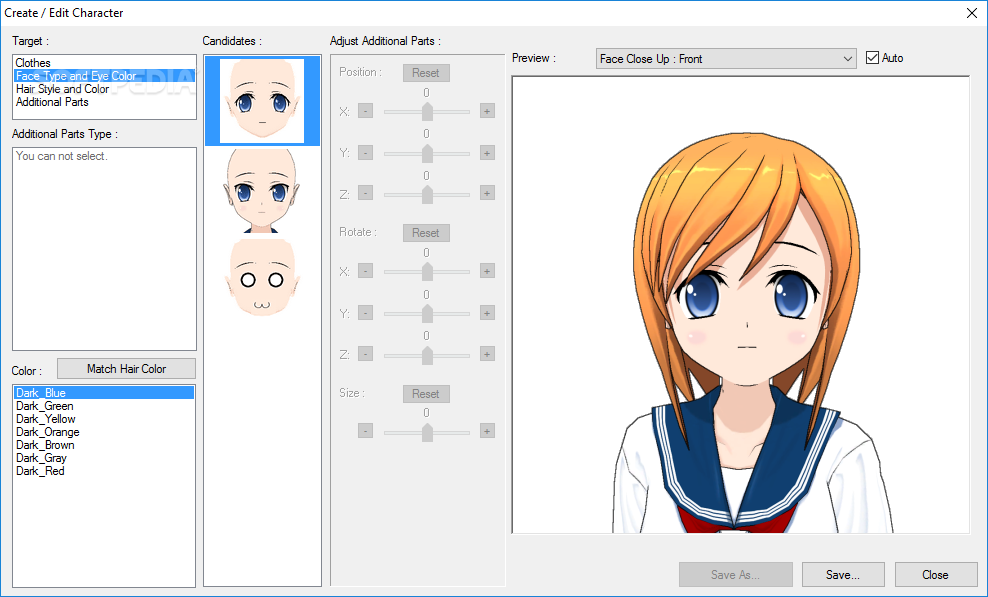Select Additional Parts in the Target list

coord(104,102)
